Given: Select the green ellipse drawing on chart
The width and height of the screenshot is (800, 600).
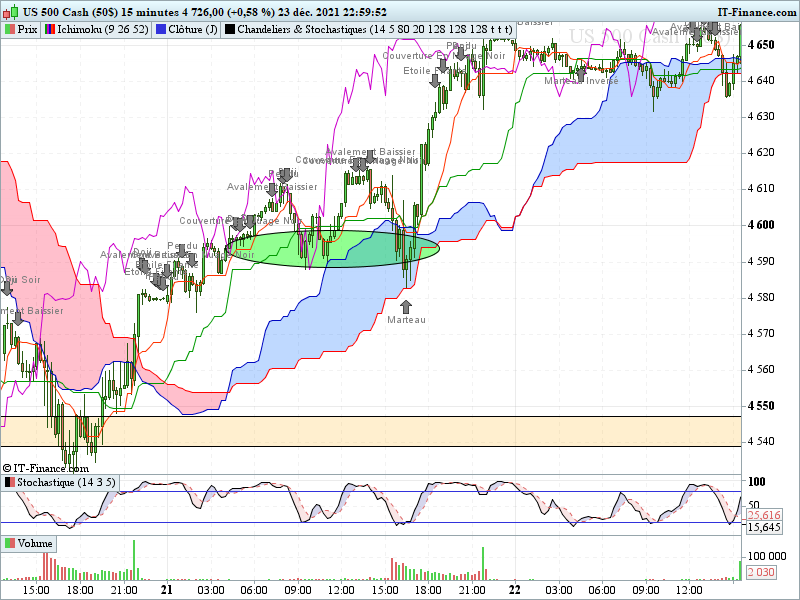Looking at the screenshot, I should (332, 249).
